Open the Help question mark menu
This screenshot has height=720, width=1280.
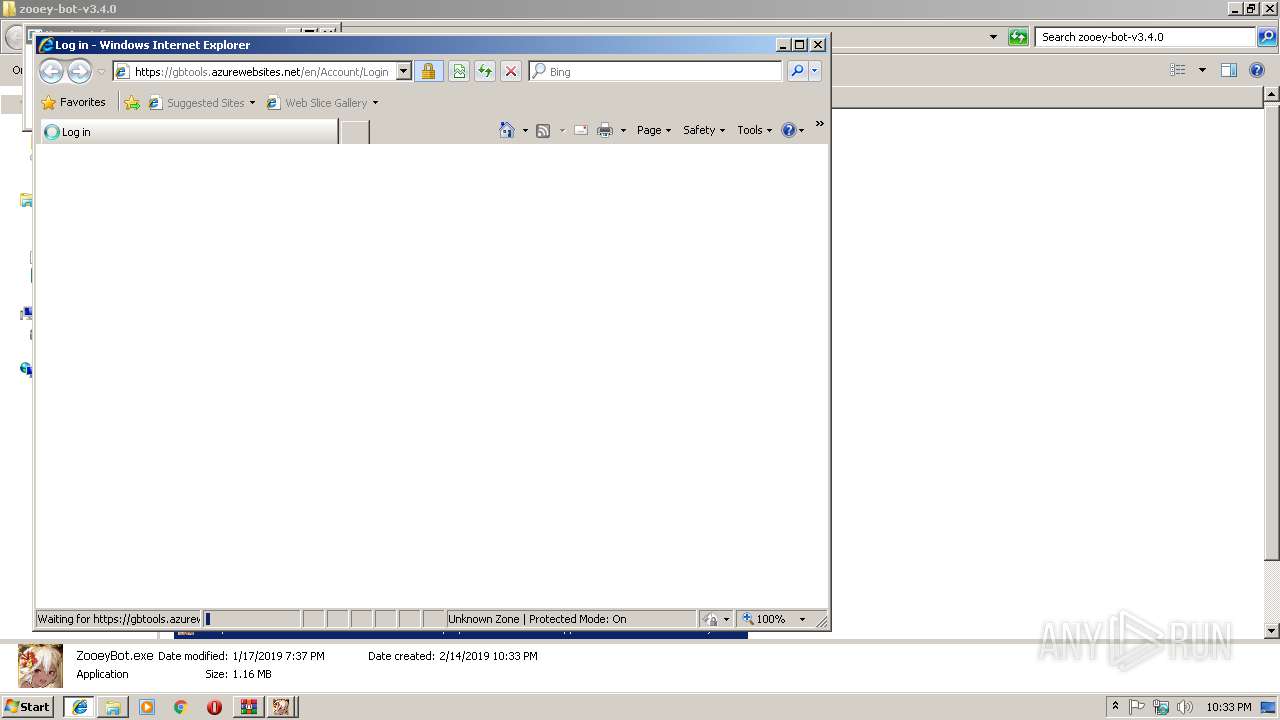[793, 130]
